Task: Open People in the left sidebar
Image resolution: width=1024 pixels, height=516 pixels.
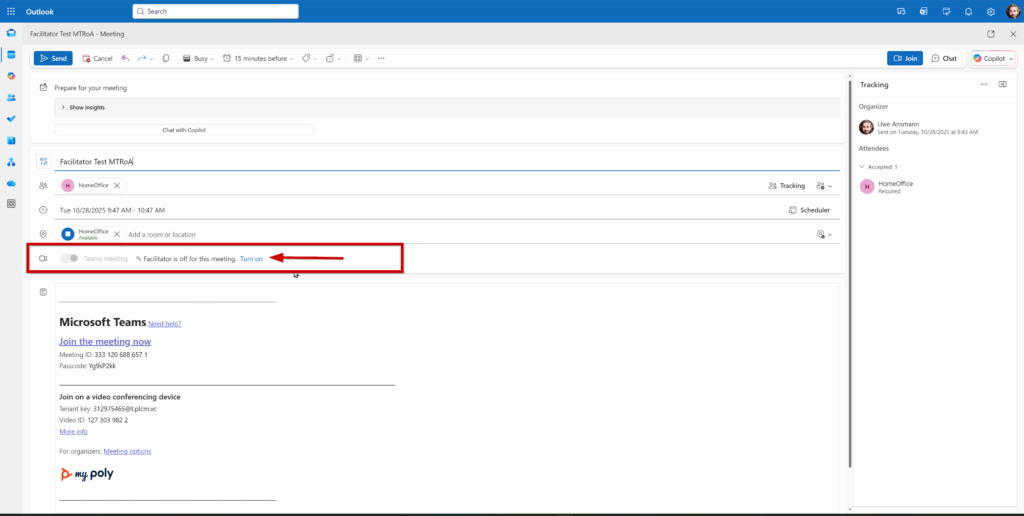Action: click(11, 97)
